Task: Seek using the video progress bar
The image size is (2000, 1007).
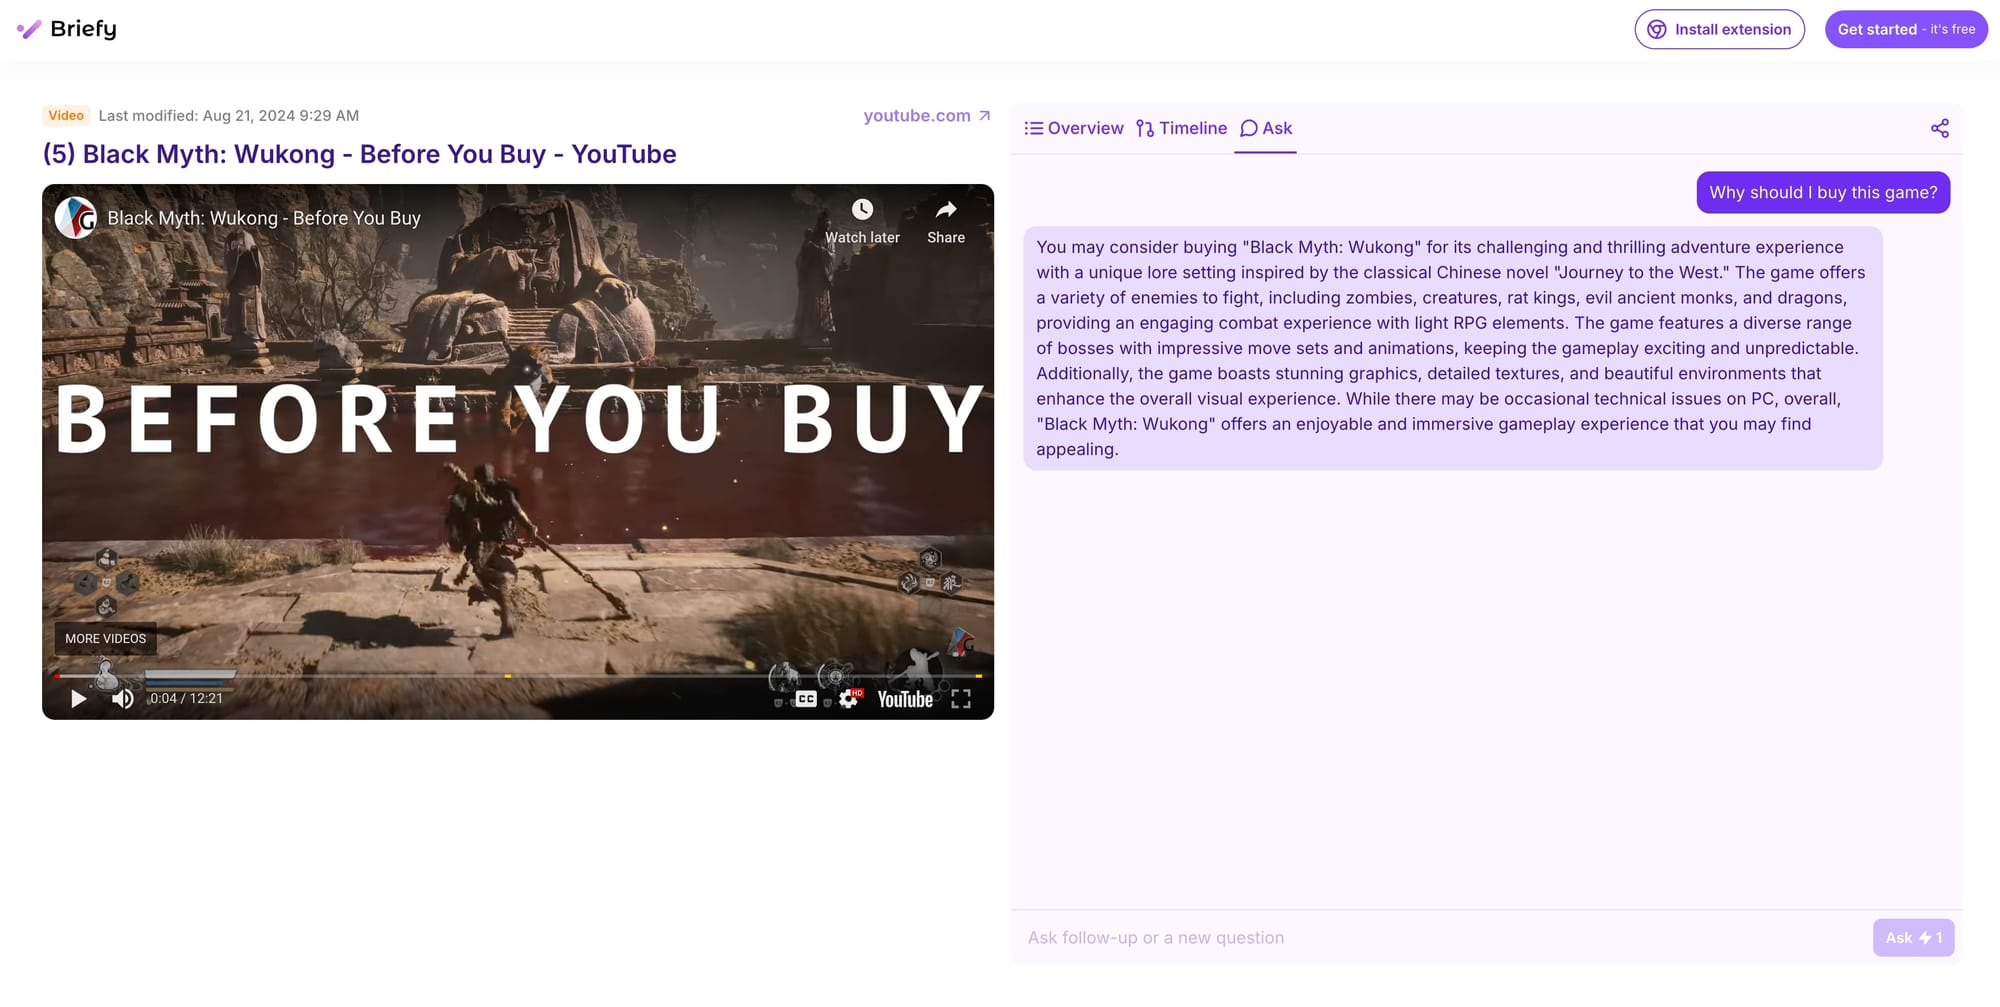Action: tap(518, 676)
